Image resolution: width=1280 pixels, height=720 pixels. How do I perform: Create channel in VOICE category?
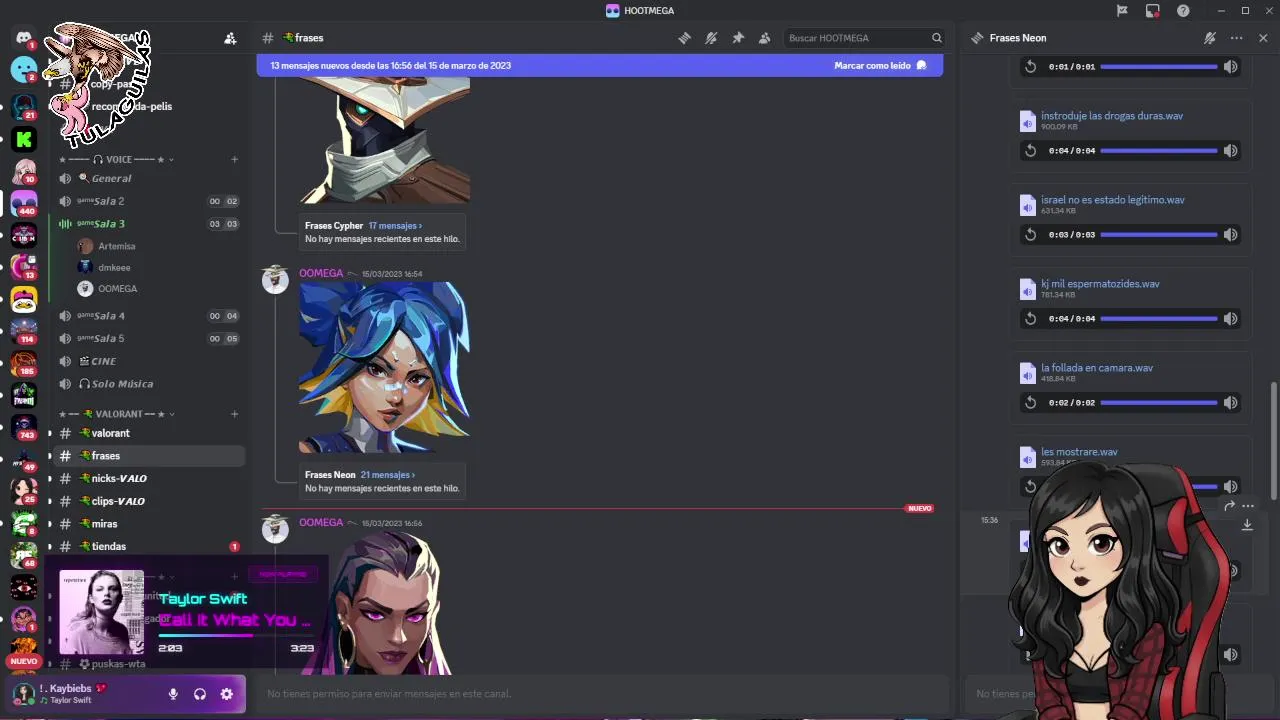[x=235, y=159]
